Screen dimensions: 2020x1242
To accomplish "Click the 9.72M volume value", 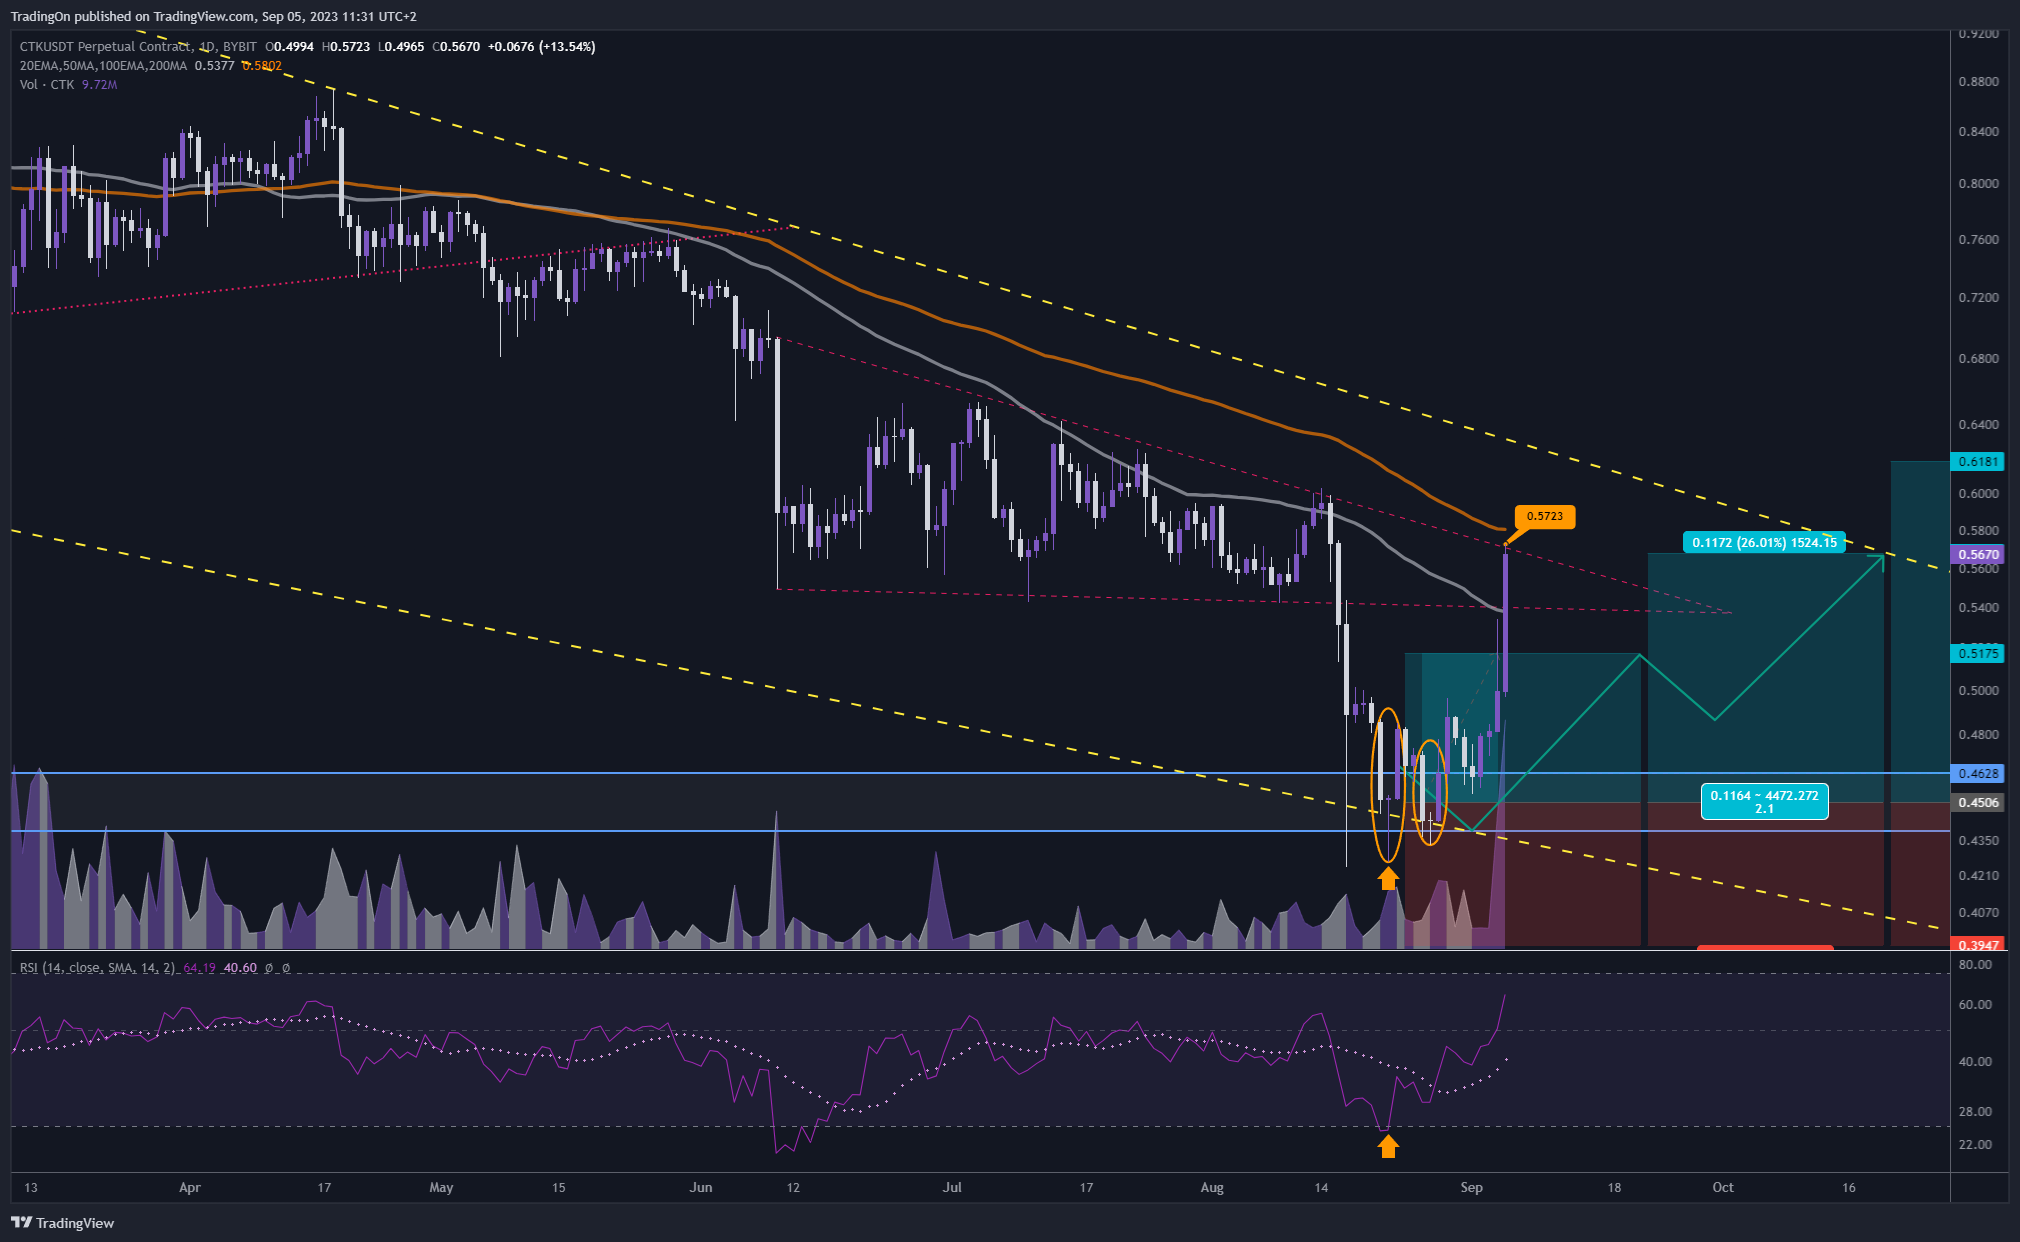I will pos(99,85).
